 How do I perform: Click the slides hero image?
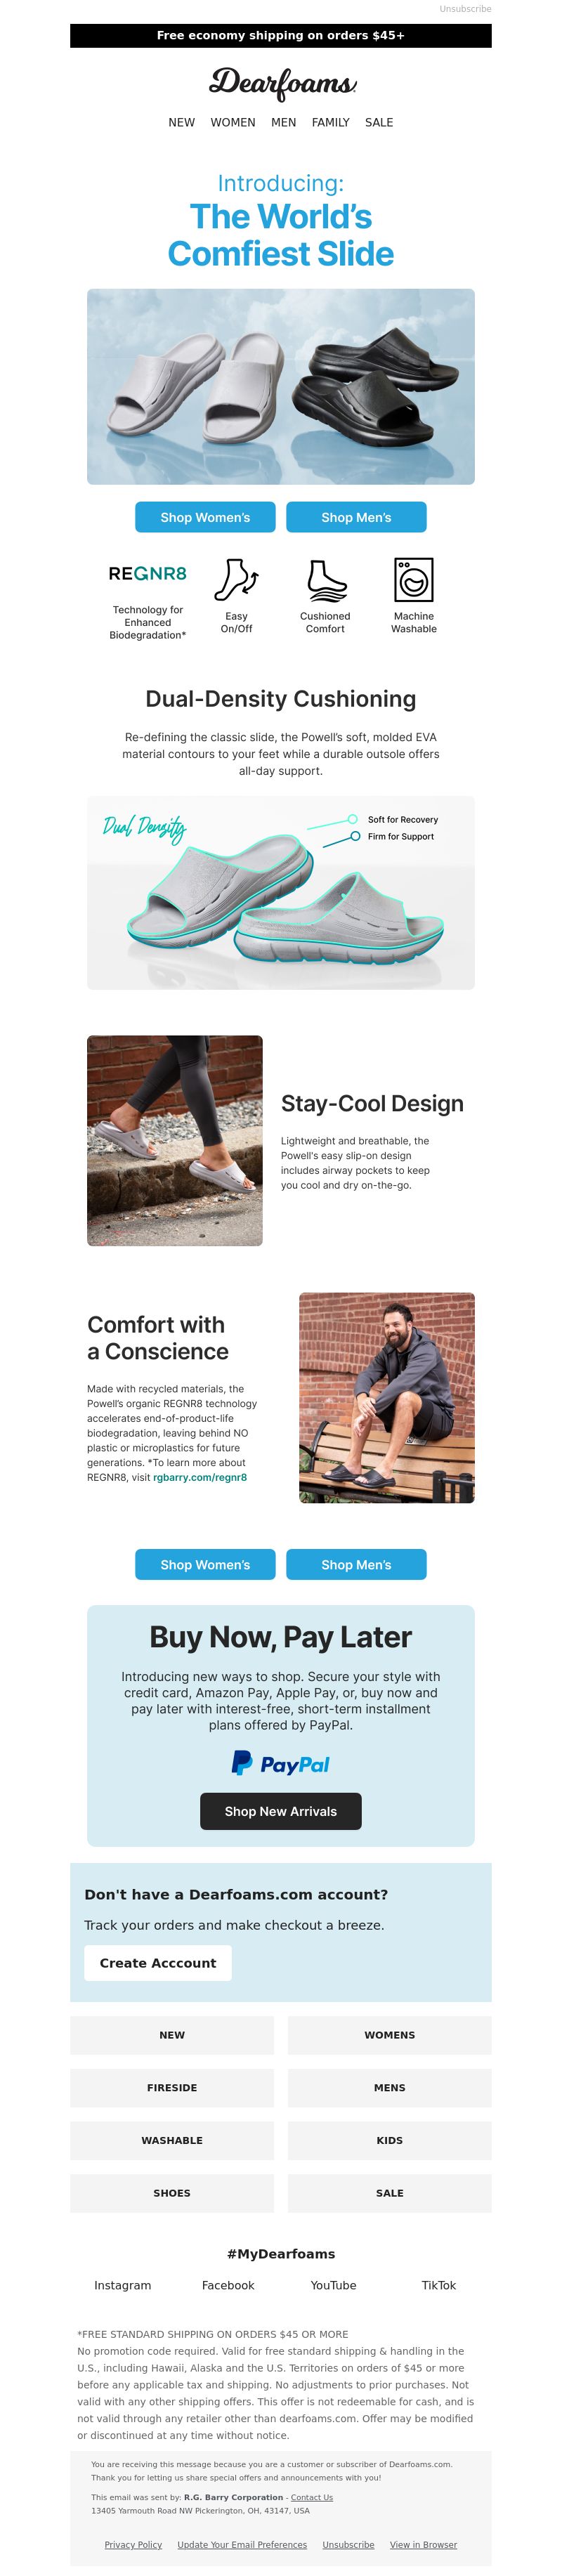(x=281, y=387)
